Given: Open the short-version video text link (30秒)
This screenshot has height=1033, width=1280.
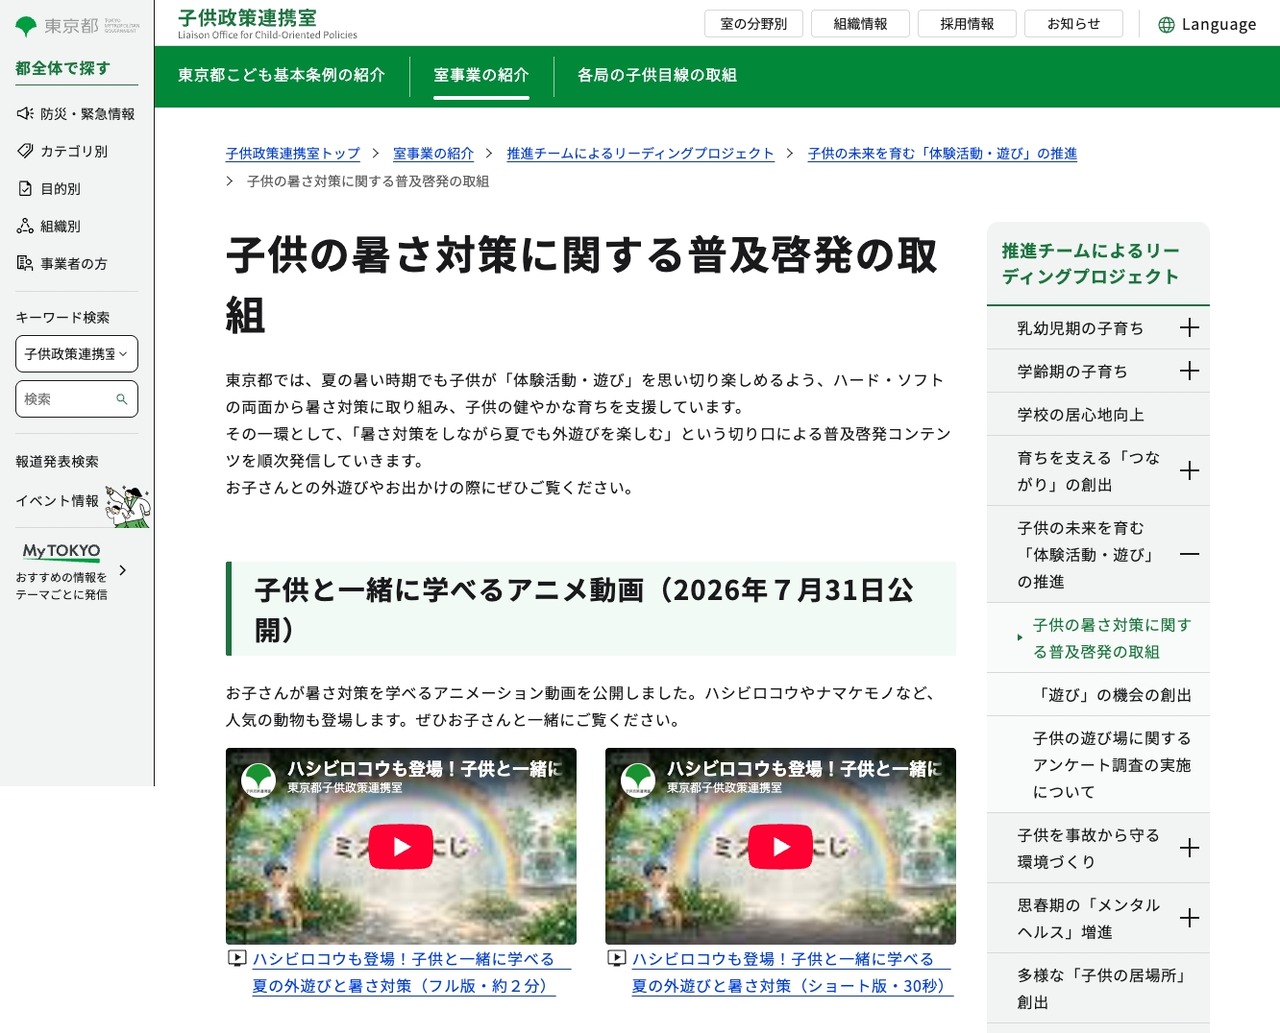Looking at the screenshot, I should [x=783, y=972].
